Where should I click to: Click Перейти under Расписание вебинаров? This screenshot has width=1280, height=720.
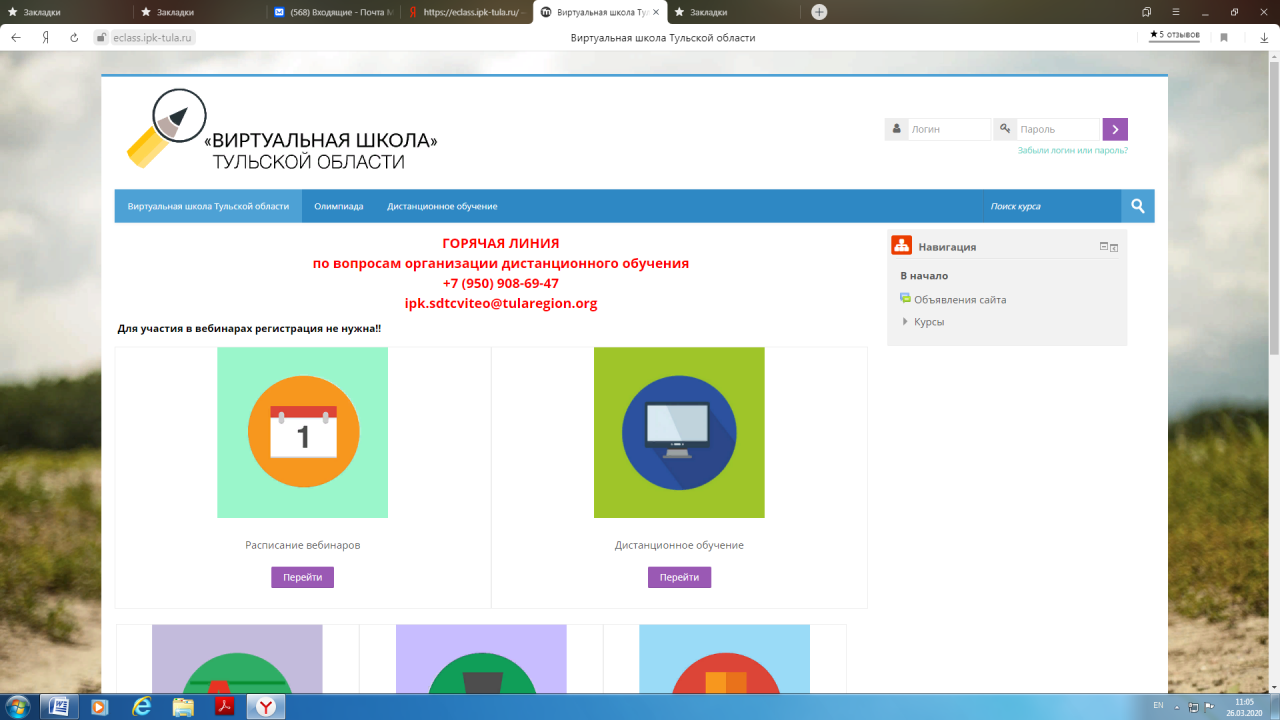pos(302,577)
